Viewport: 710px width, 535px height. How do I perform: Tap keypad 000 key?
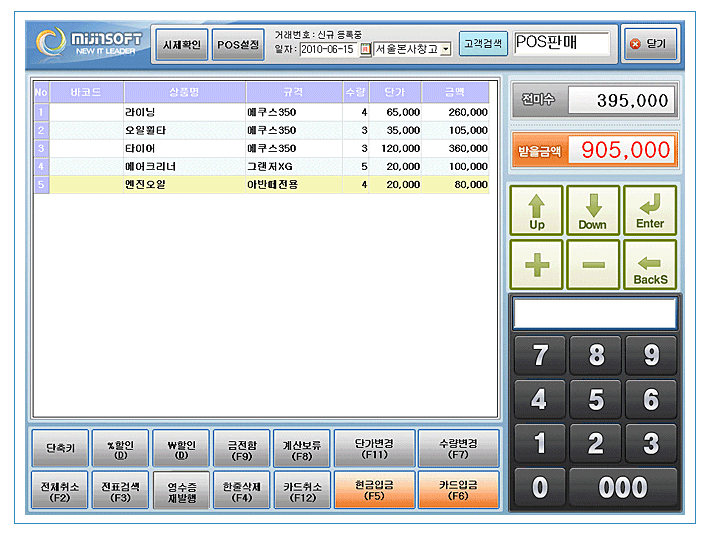623,487
